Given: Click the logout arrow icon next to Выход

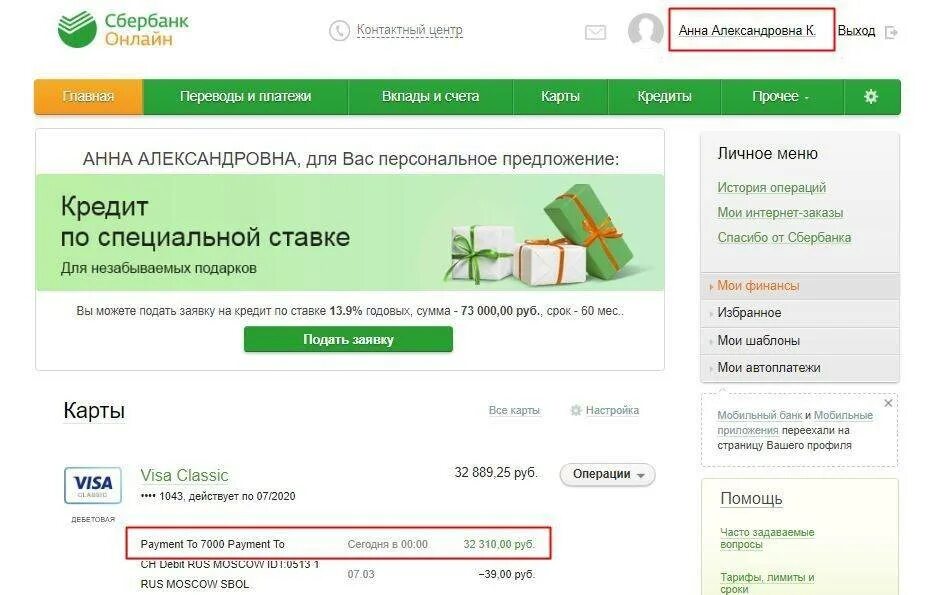Looking at the screenshot, I should click(x=891, y=32).
